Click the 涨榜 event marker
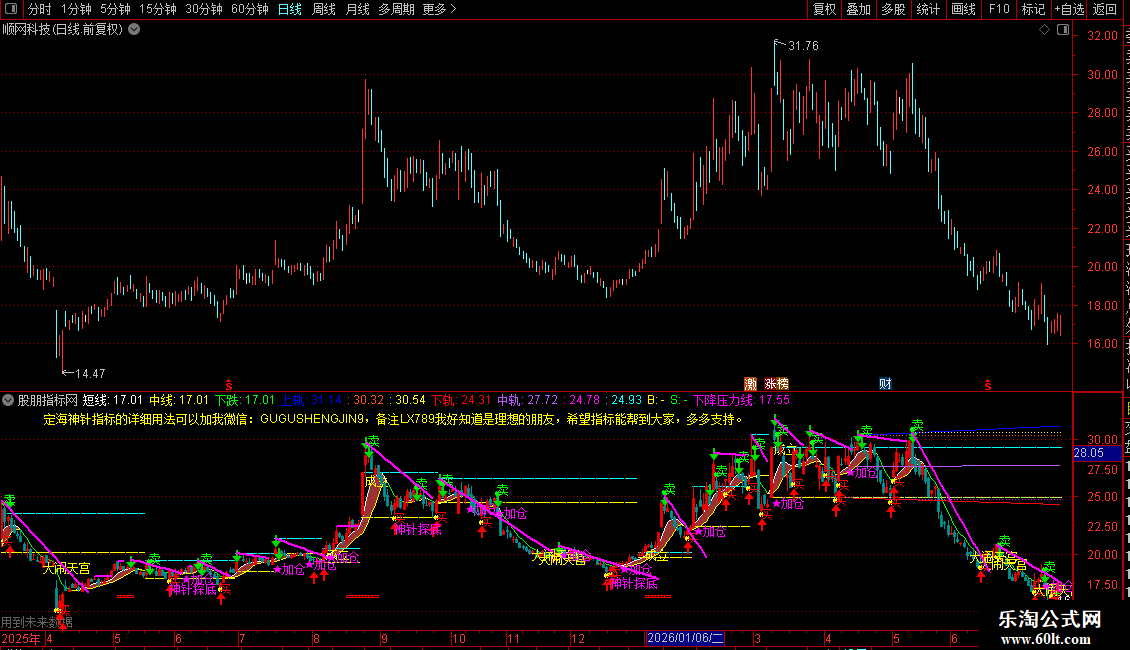The height and width of the screenshot is (650, 1130). tap(776, 384)
